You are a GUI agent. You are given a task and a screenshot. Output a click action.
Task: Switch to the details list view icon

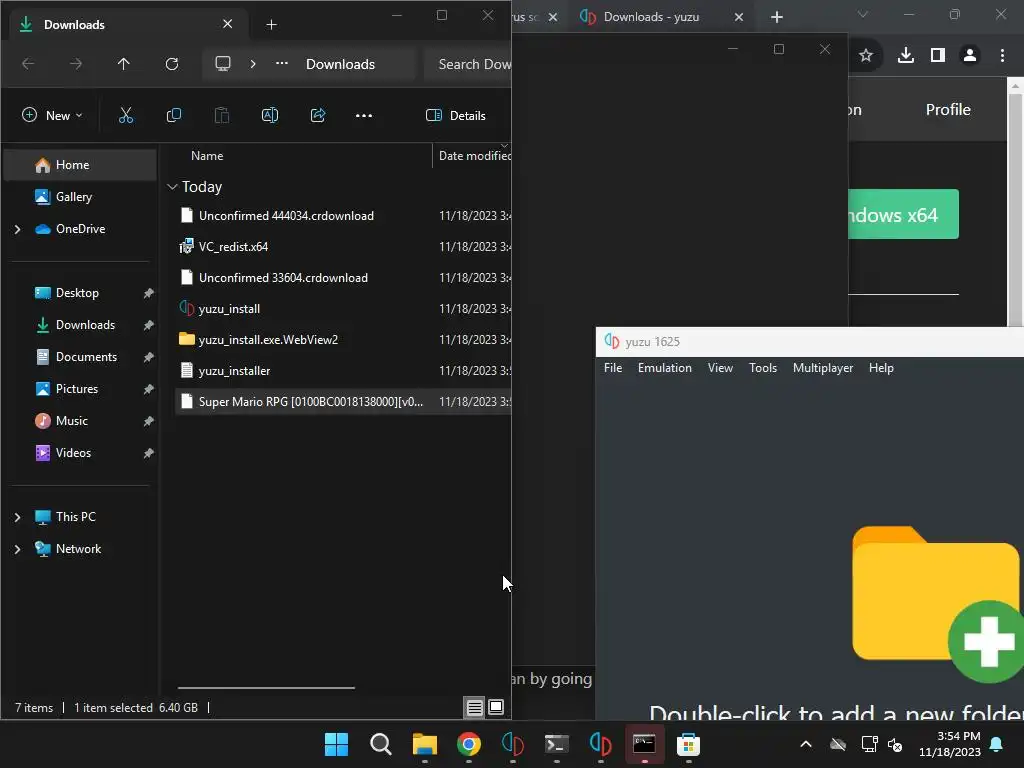[475, 707]
